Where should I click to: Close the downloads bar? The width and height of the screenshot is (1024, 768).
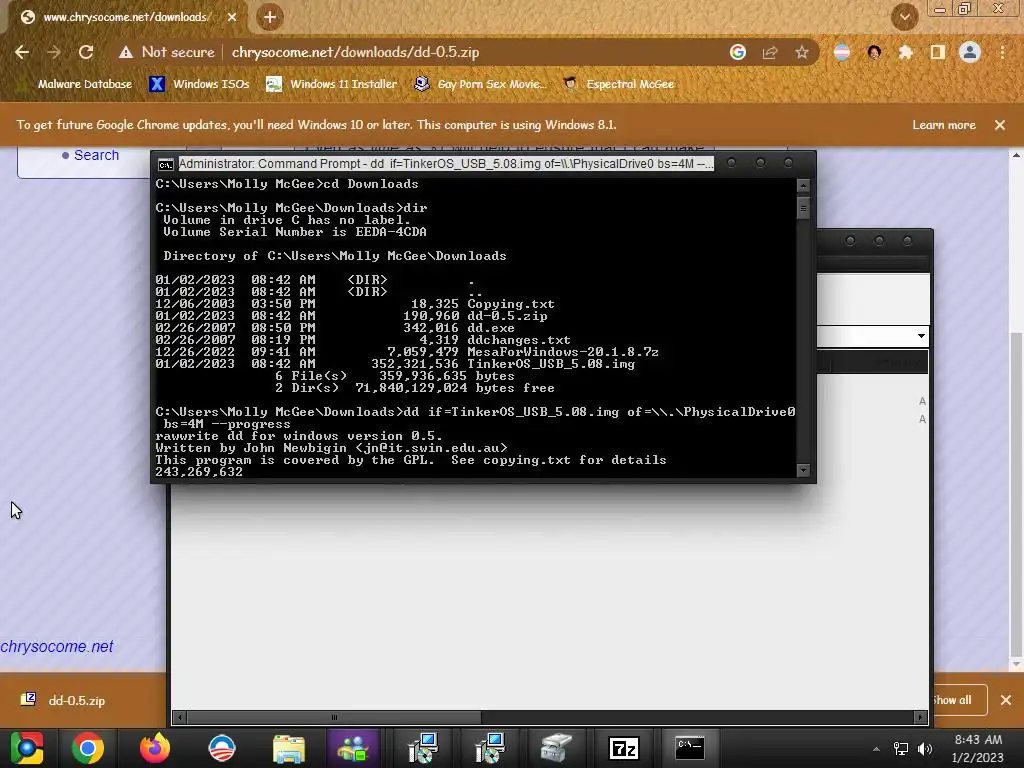pyautogui.click(x=1006, y=700)
